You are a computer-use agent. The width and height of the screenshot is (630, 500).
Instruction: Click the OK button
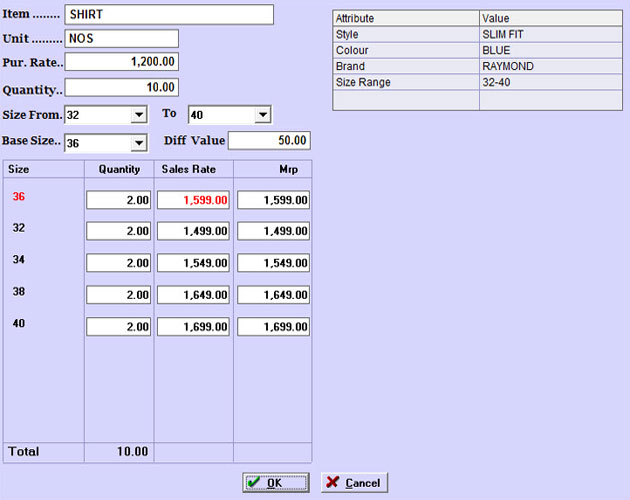coord(275,483)
